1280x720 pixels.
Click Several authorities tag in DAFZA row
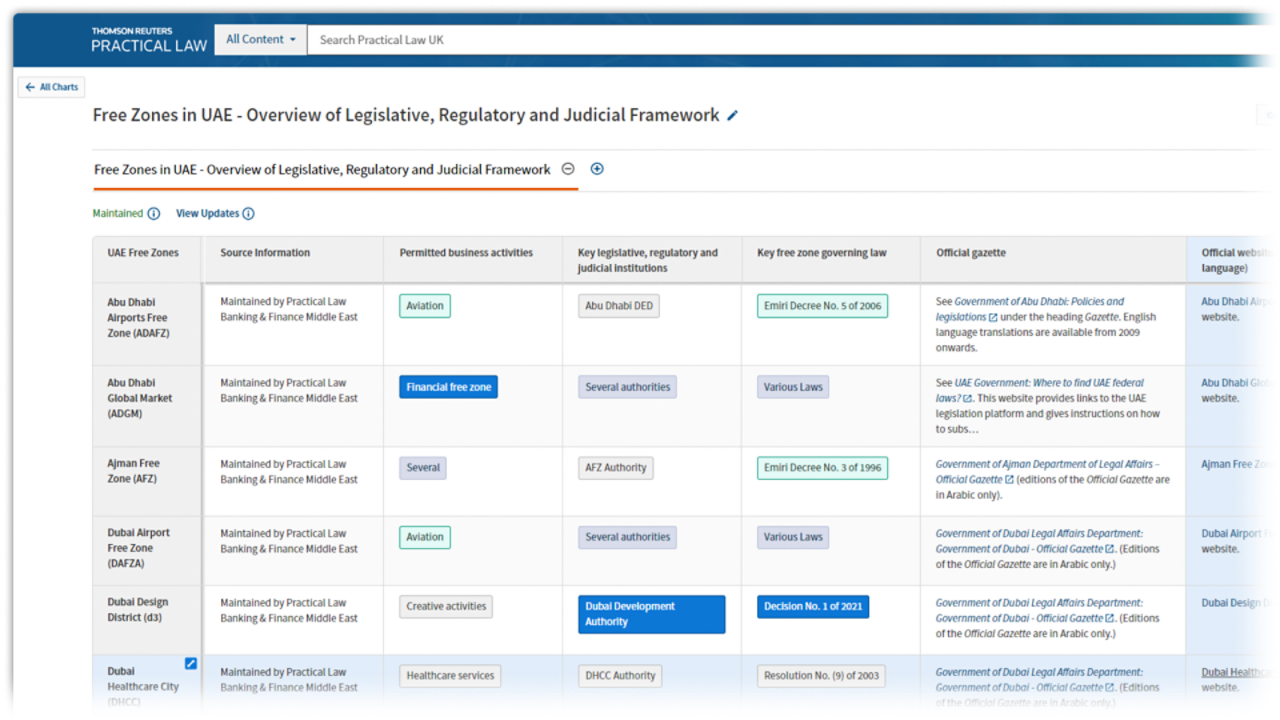628,537
